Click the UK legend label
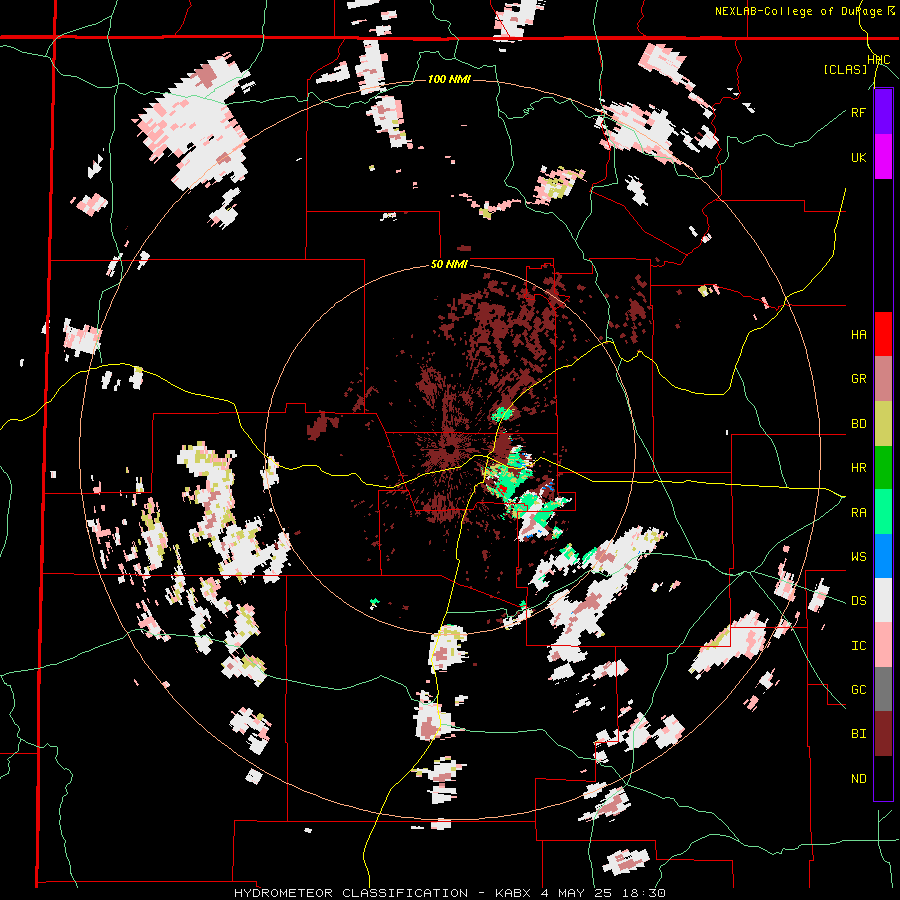This screenshot has height=900, width=900. point(858,158)
